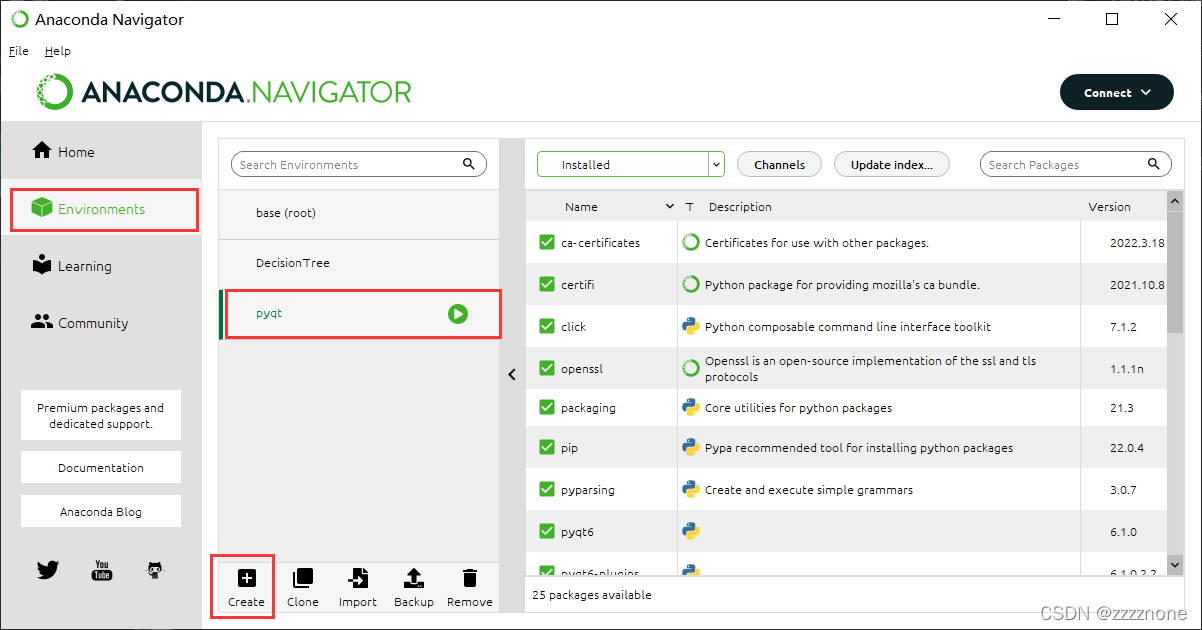Viewport: 1202px width, 630px height.
Task: Click the Anaconda icon beside ca-certificates description
Action: [x=690, y=242]
